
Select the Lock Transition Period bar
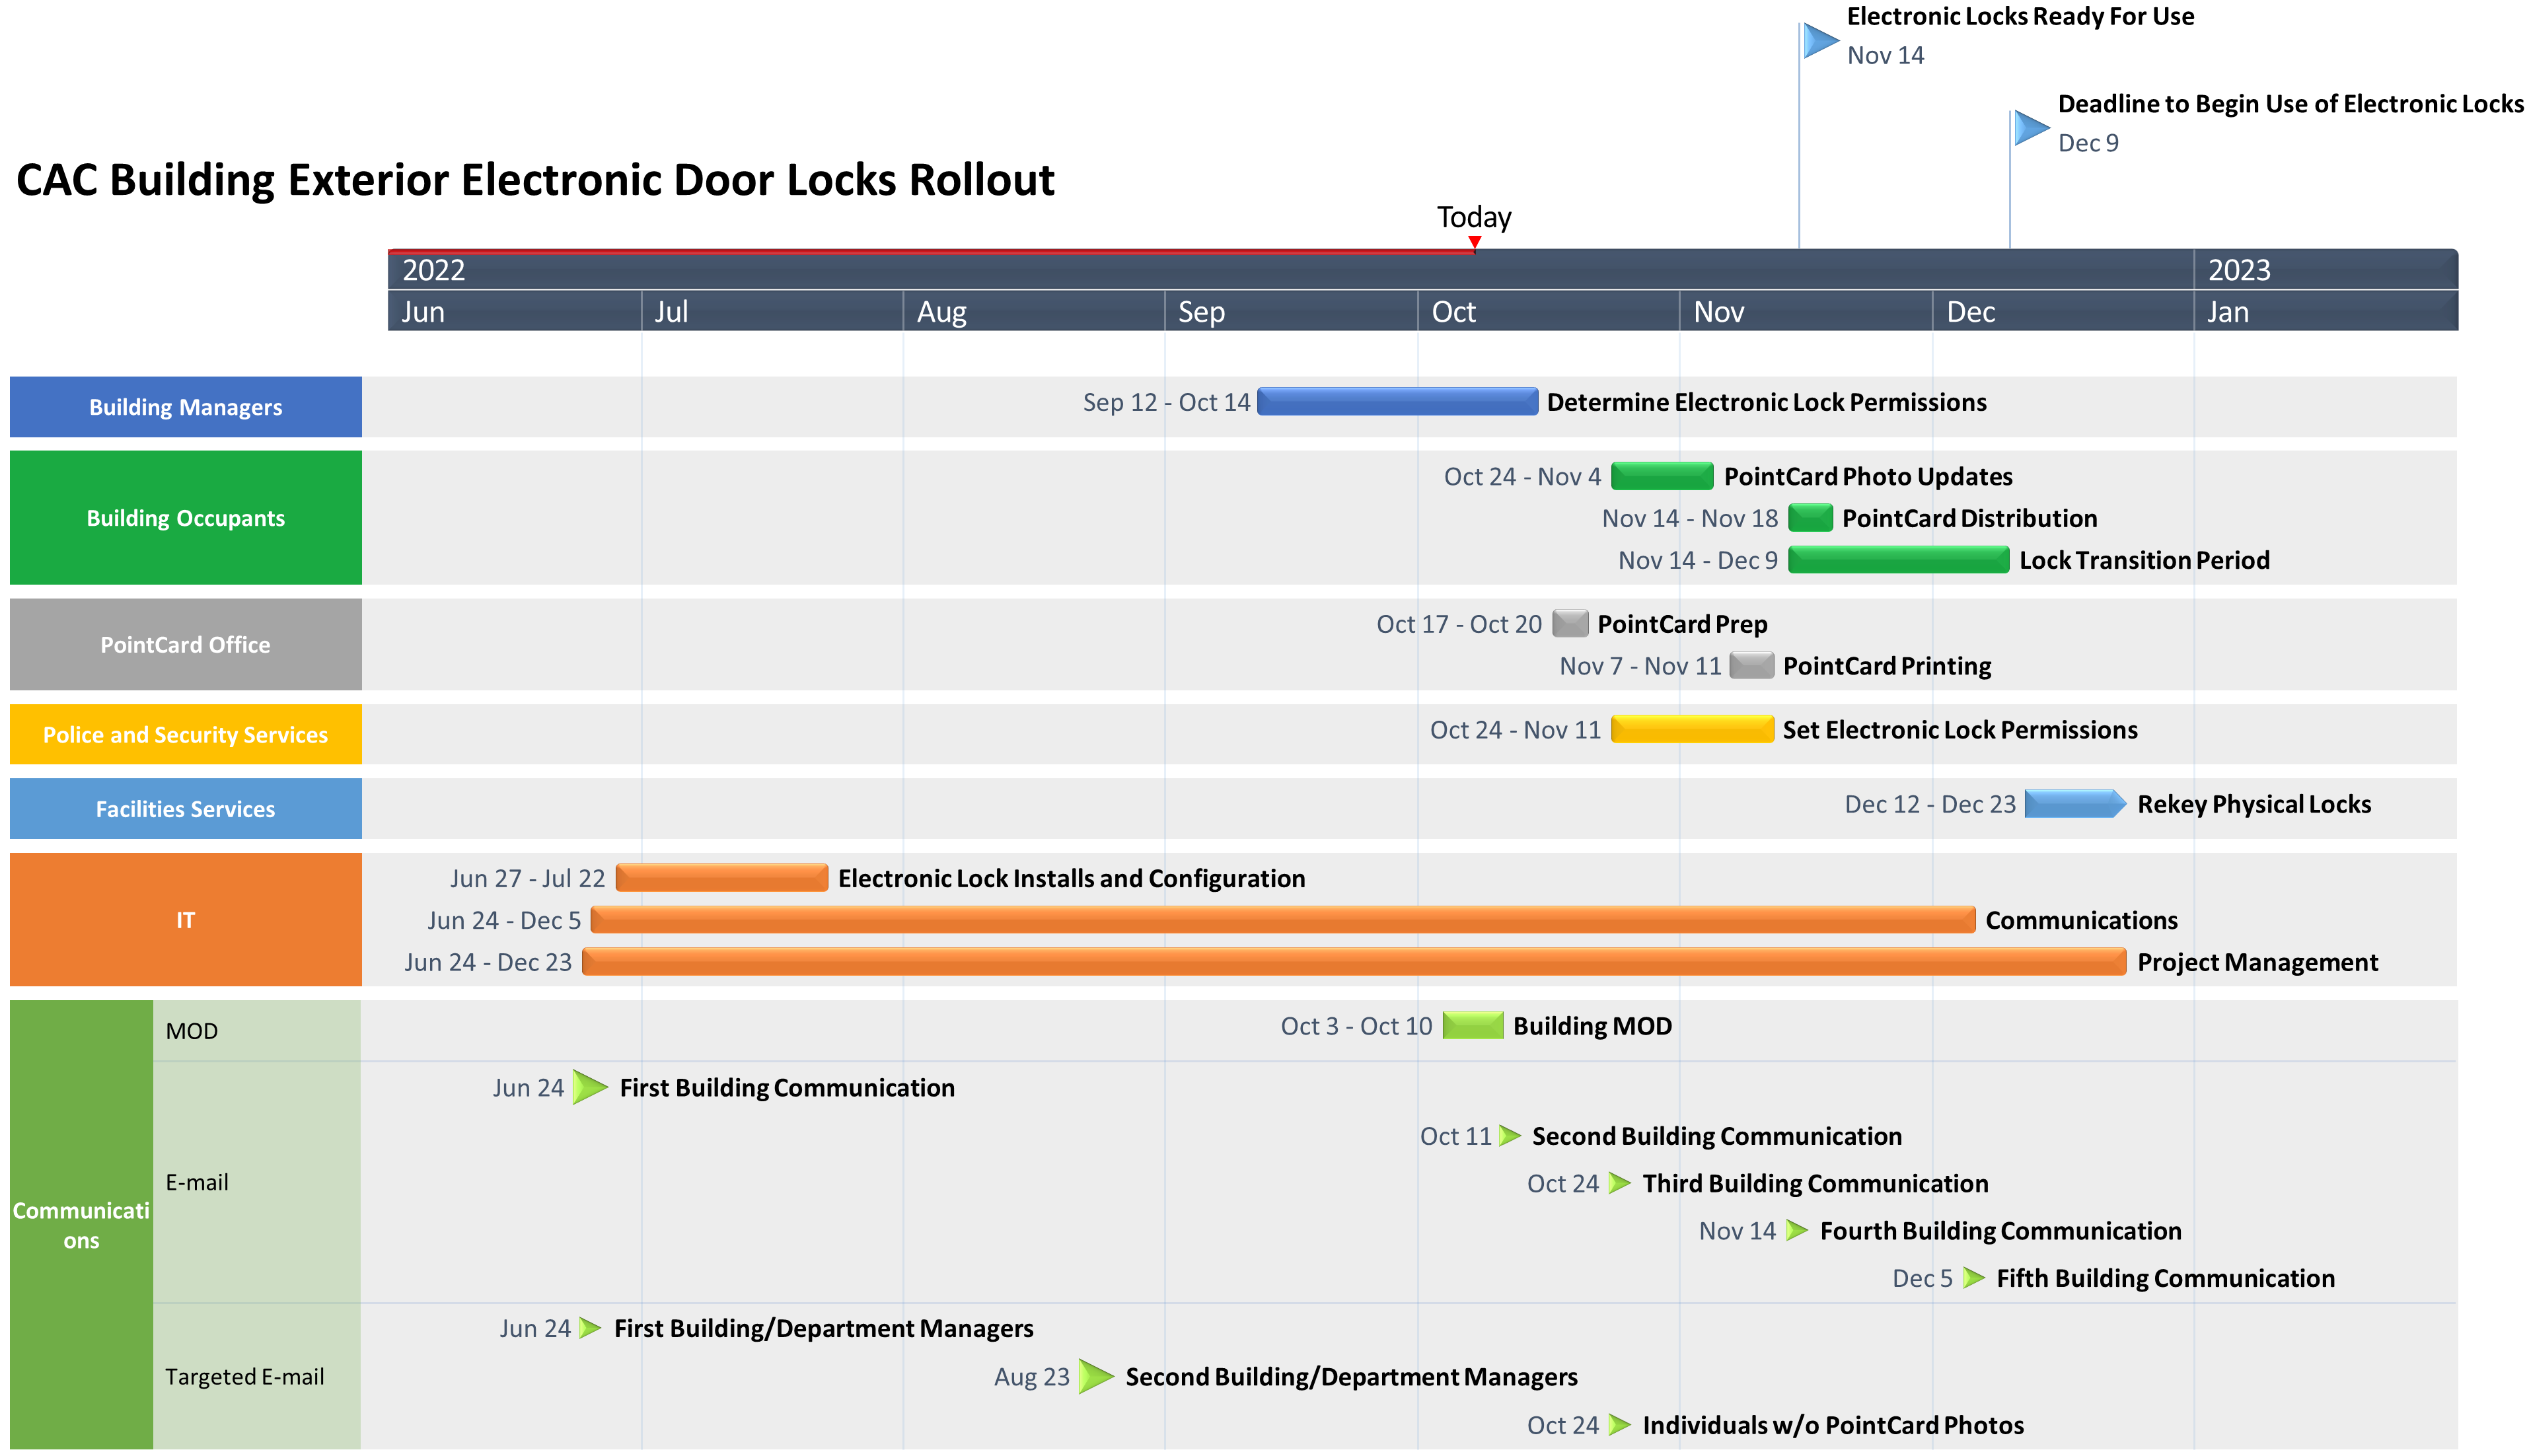coord(1898,560)
